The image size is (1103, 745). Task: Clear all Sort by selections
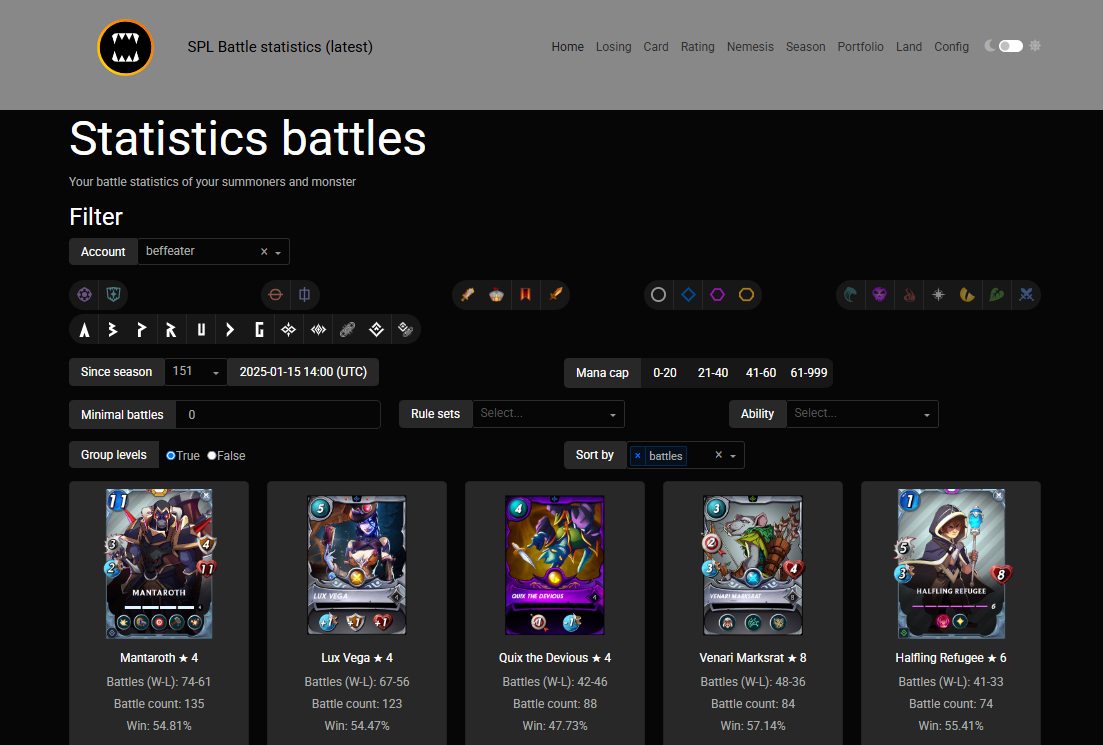(x=718, y=455)
